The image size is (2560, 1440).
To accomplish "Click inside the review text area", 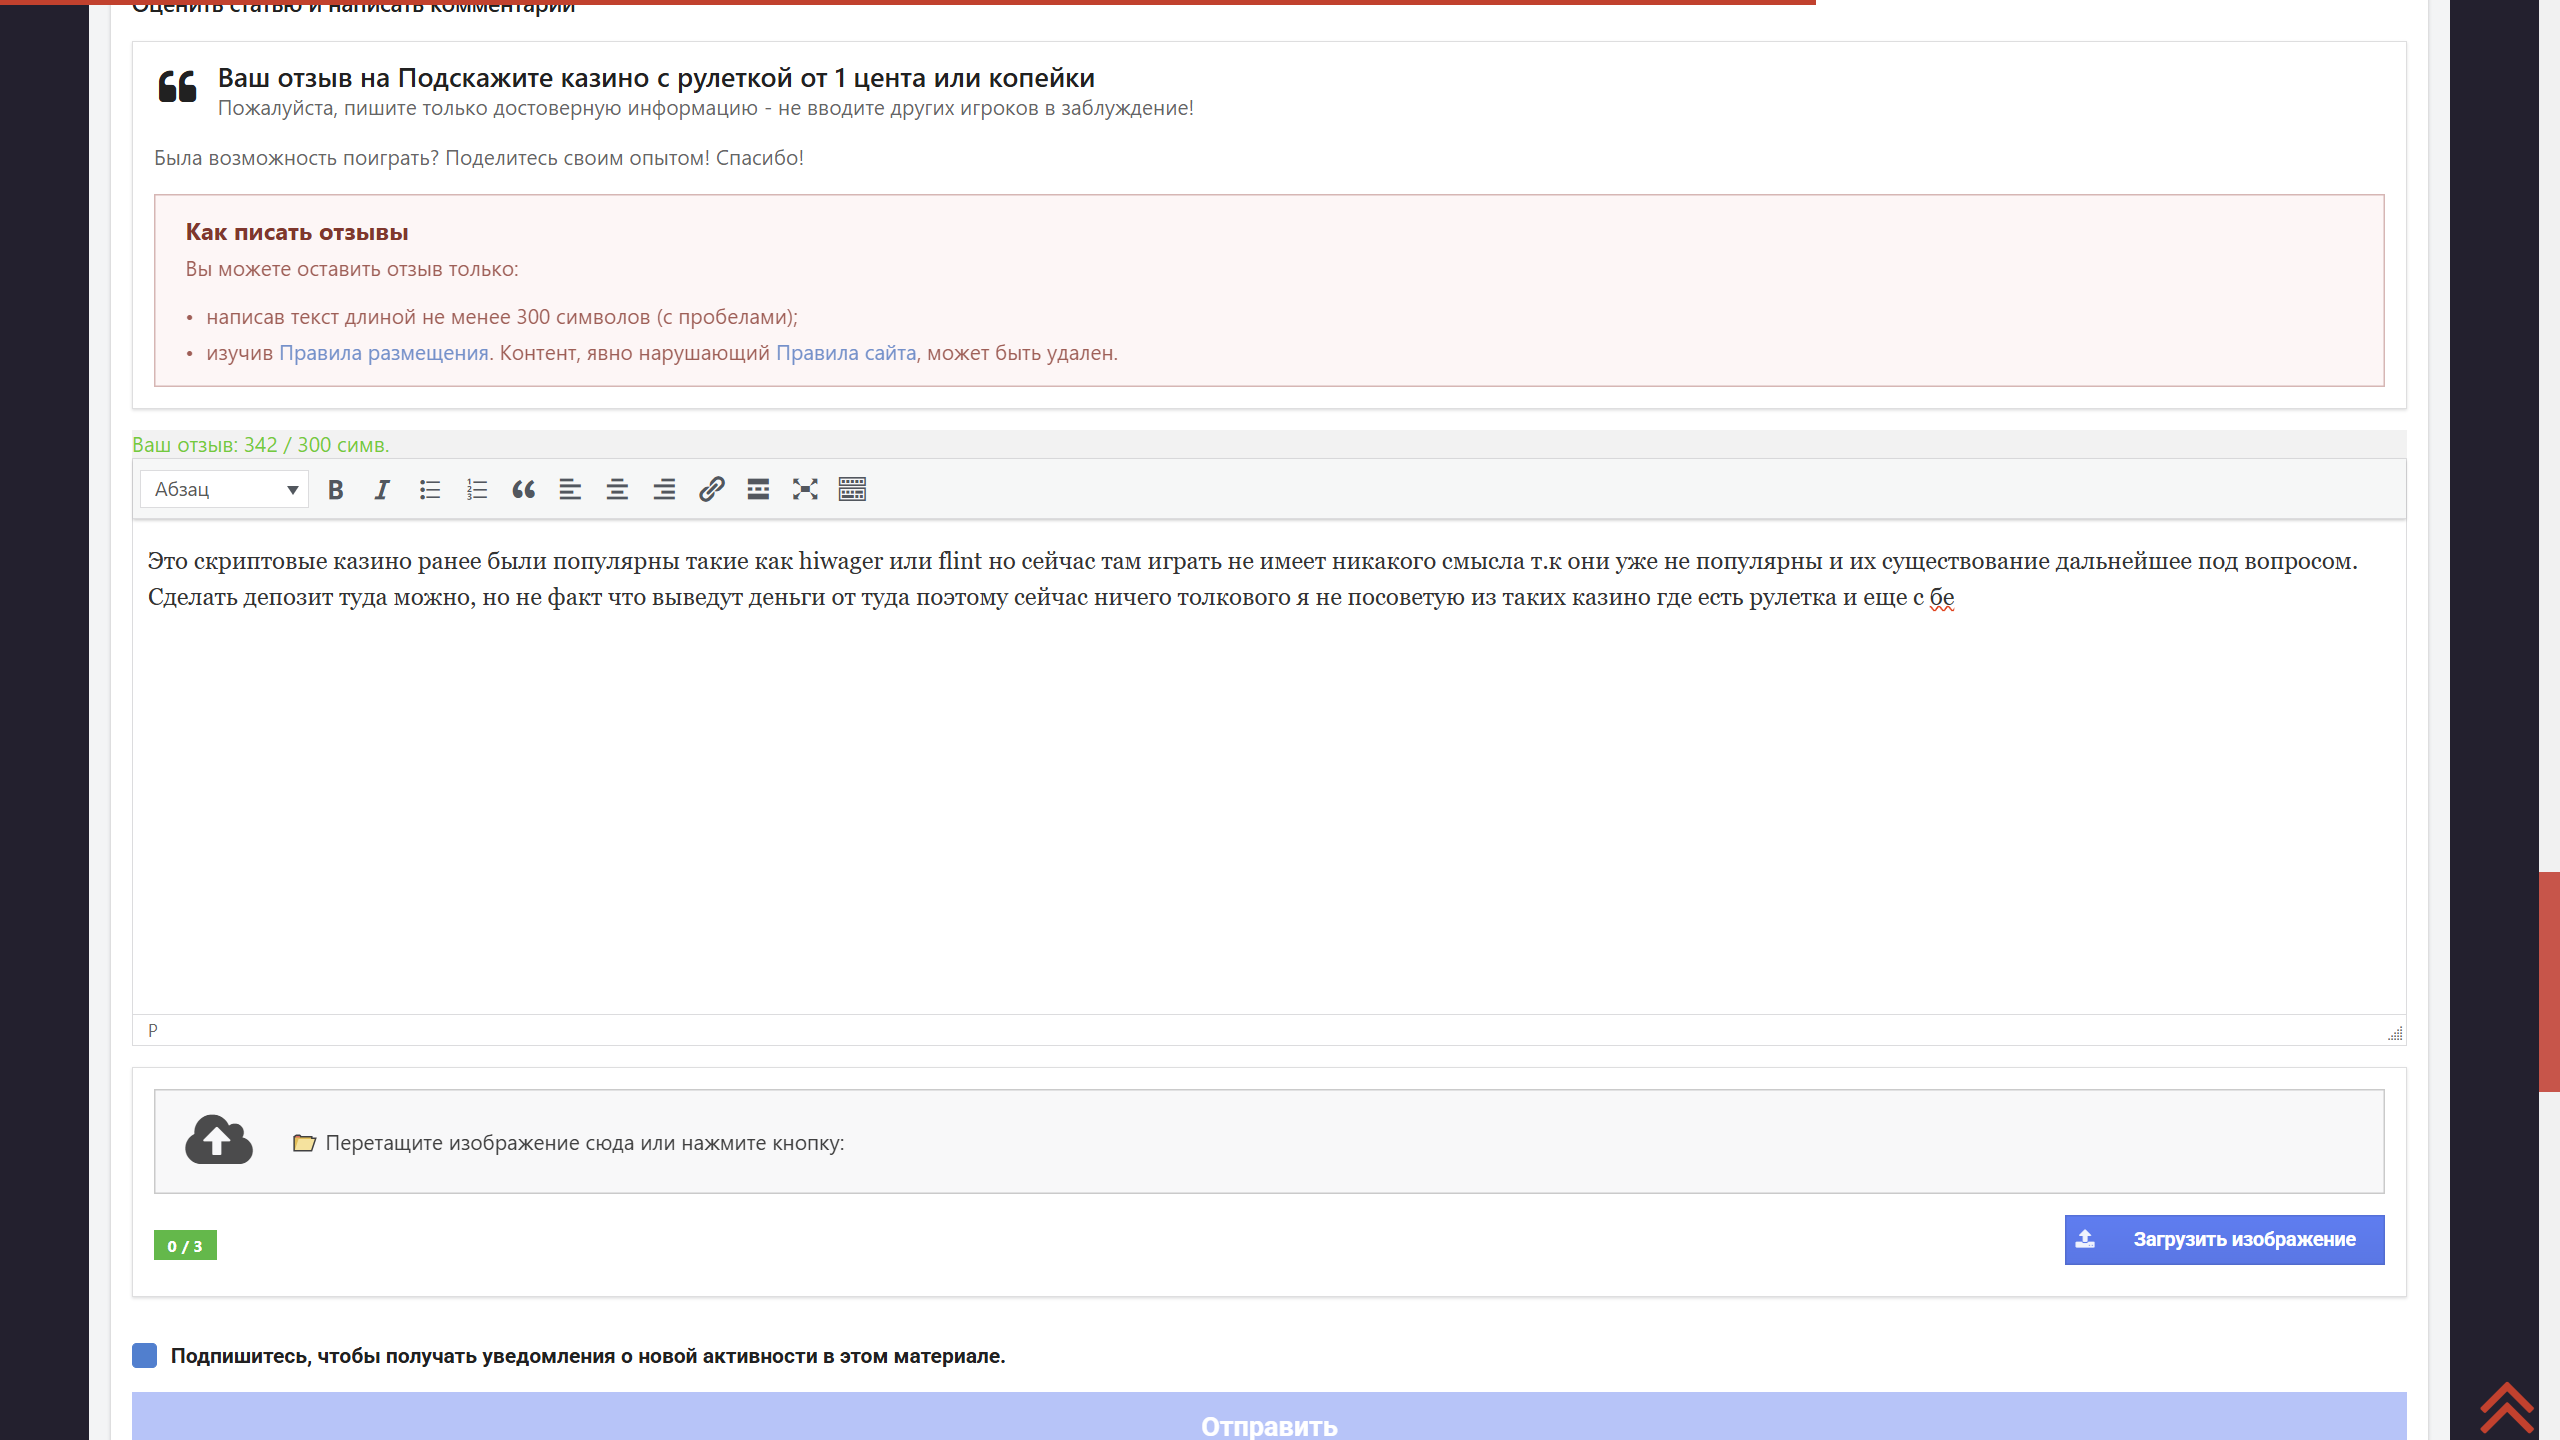I will click(1268, 800).
